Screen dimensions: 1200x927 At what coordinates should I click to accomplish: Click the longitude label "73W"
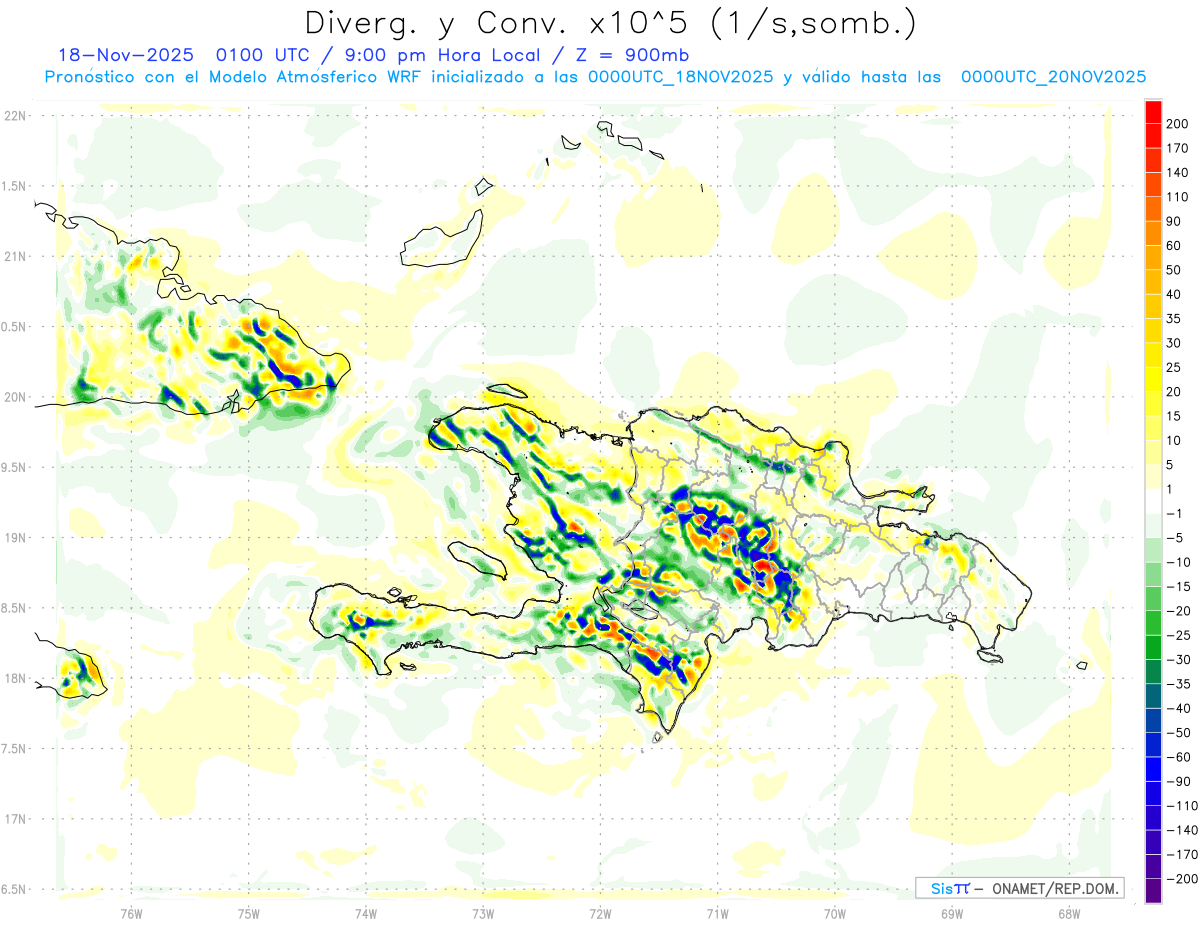[x=483, y=913]
